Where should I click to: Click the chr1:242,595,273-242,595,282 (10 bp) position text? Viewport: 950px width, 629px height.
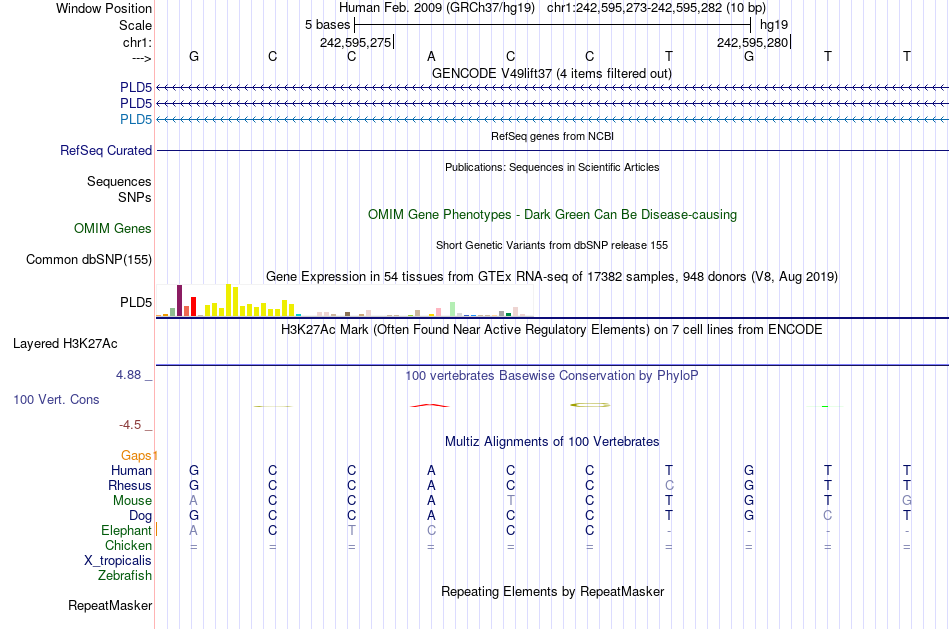(656, 8)
